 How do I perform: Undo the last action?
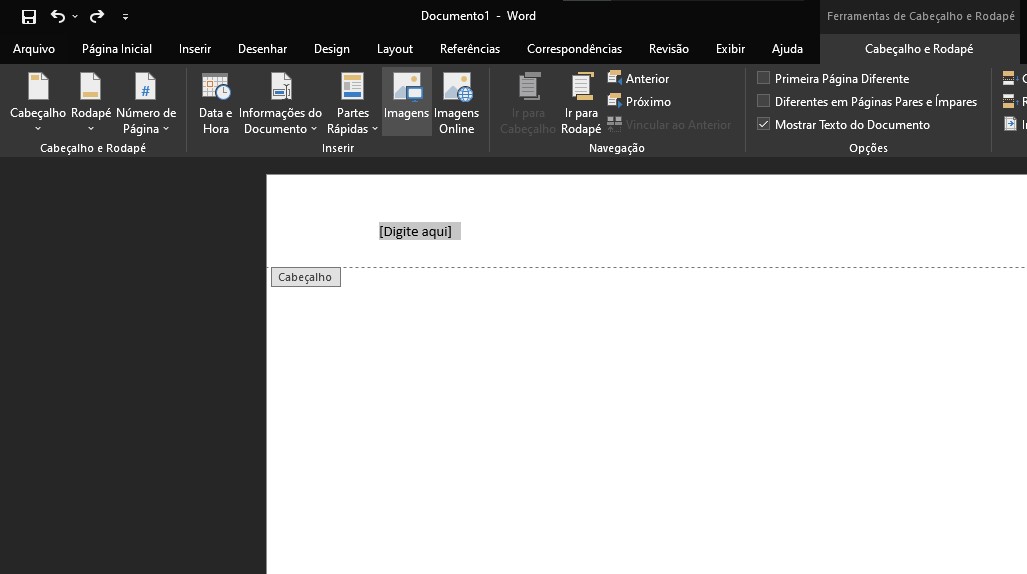(58, 16)
